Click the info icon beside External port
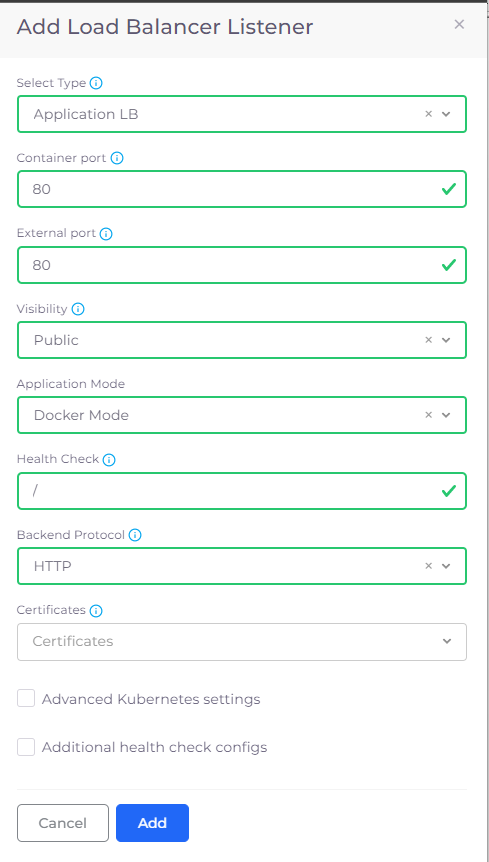The image size is (489, 862). pos(106,234)
